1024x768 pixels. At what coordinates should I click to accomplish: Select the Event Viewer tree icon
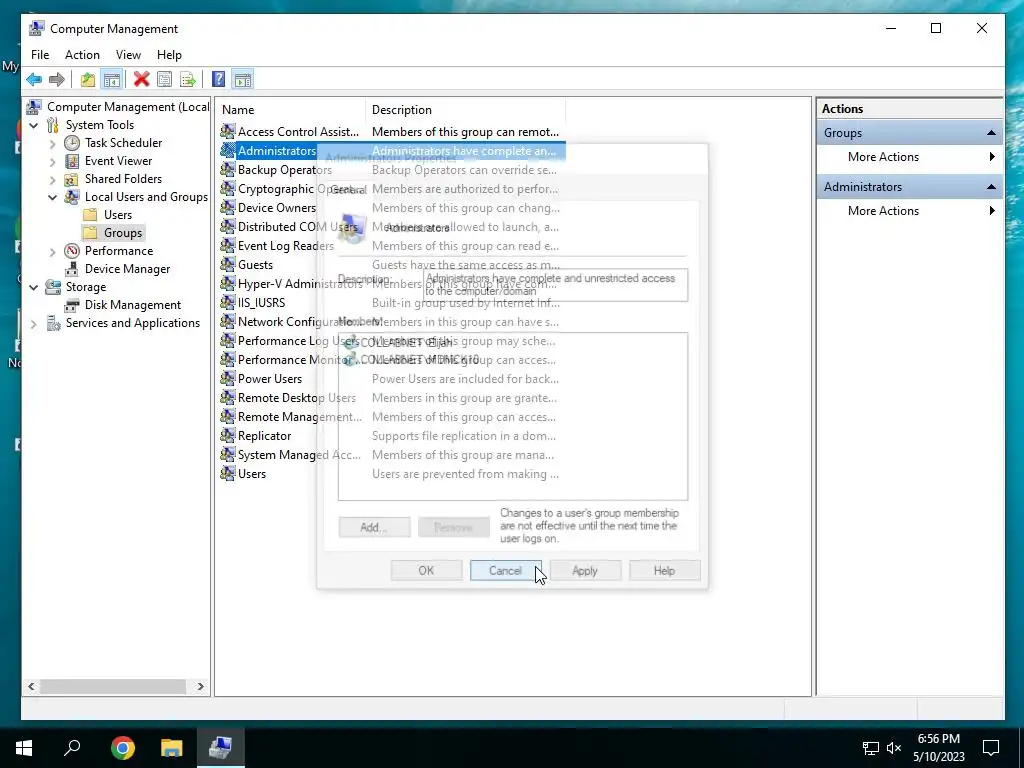click(x=72, y=161)
